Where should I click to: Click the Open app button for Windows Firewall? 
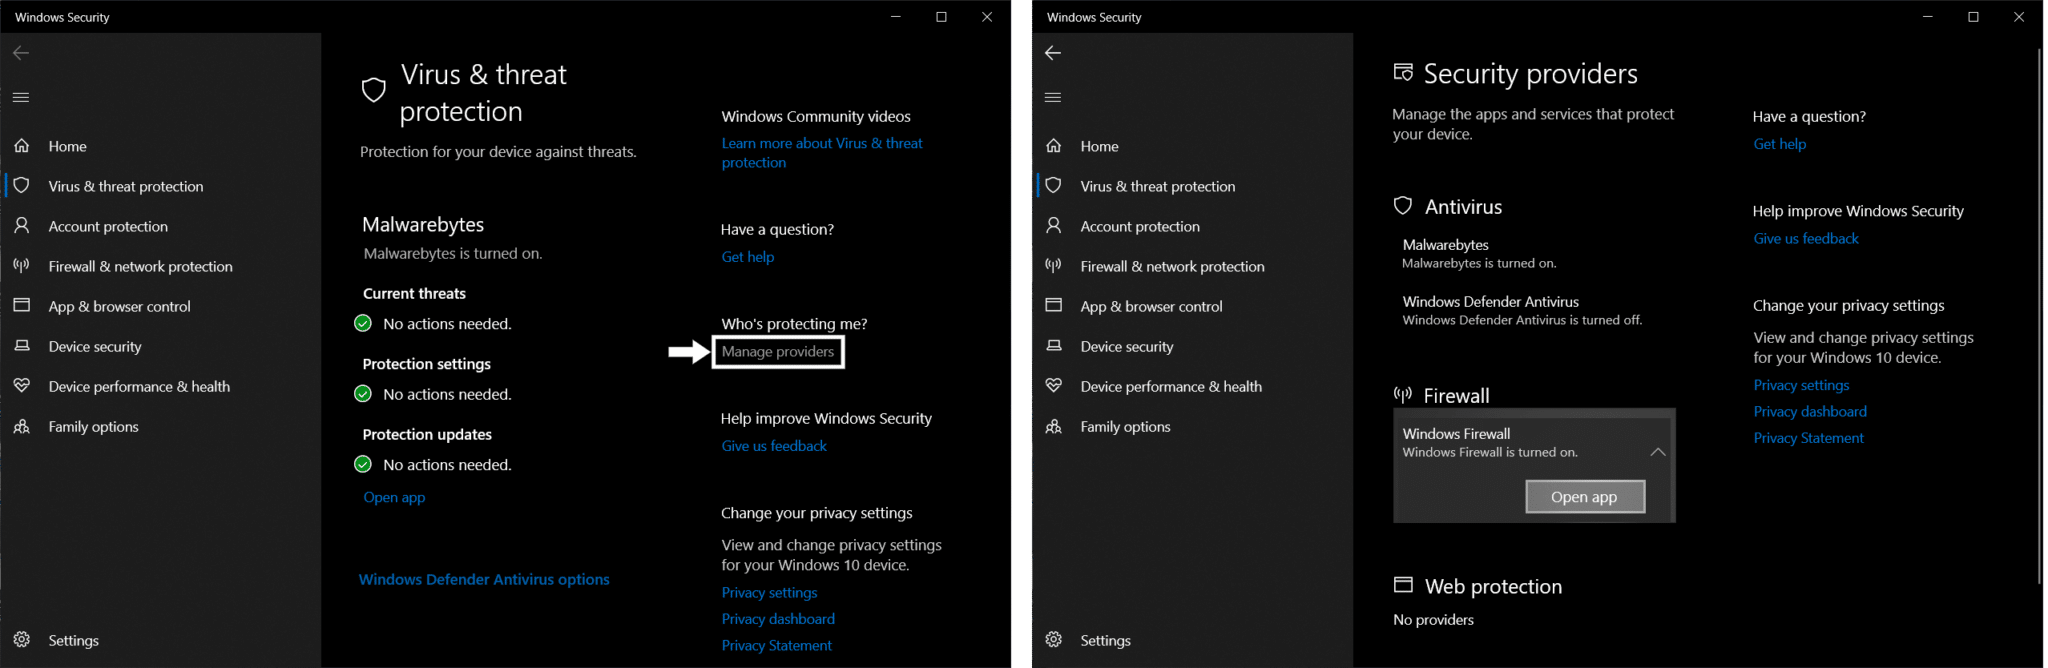(x=1584, y=497)
